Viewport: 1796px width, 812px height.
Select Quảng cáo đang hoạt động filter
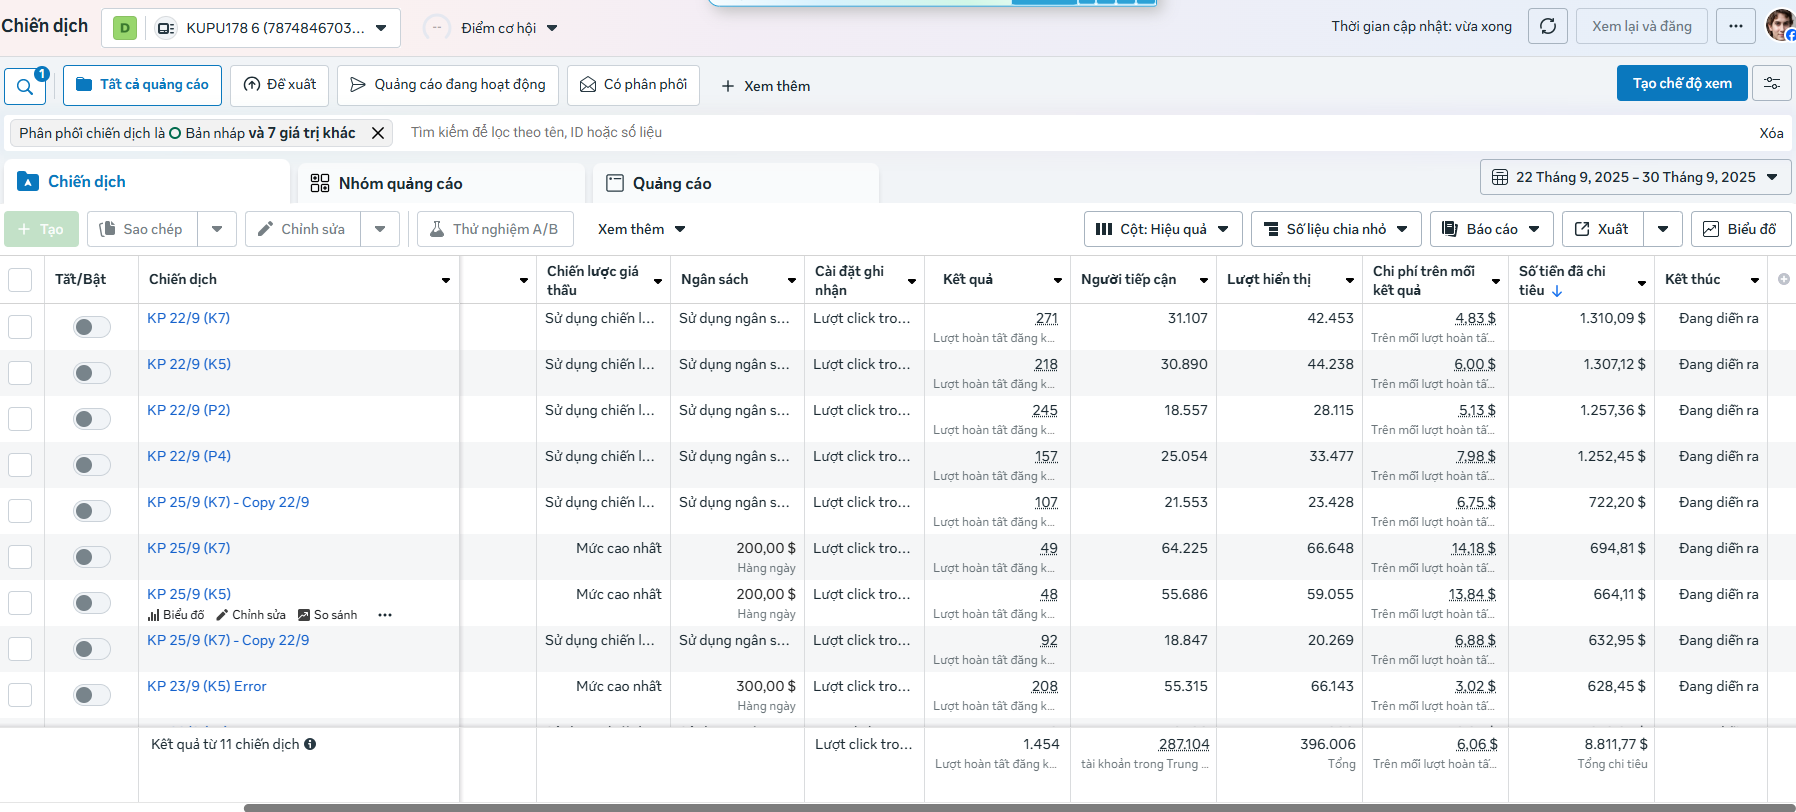tap(448, 85)
